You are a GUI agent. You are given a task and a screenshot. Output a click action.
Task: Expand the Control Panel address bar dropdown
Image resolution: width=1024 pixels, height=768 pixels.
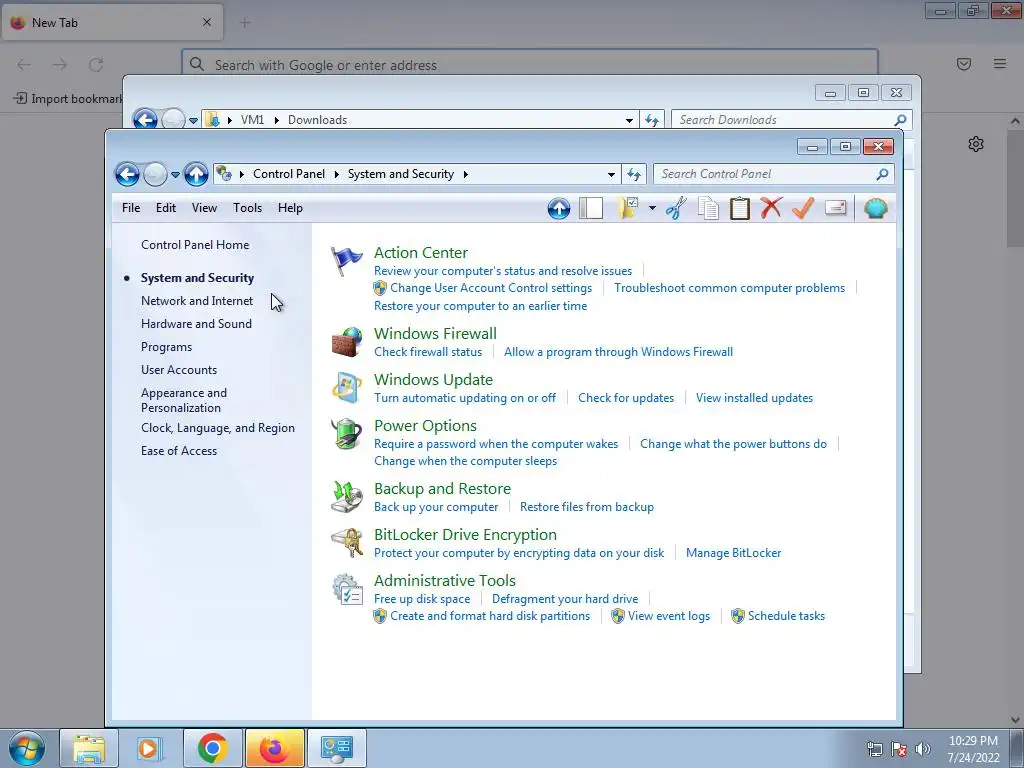pos(611,174)
